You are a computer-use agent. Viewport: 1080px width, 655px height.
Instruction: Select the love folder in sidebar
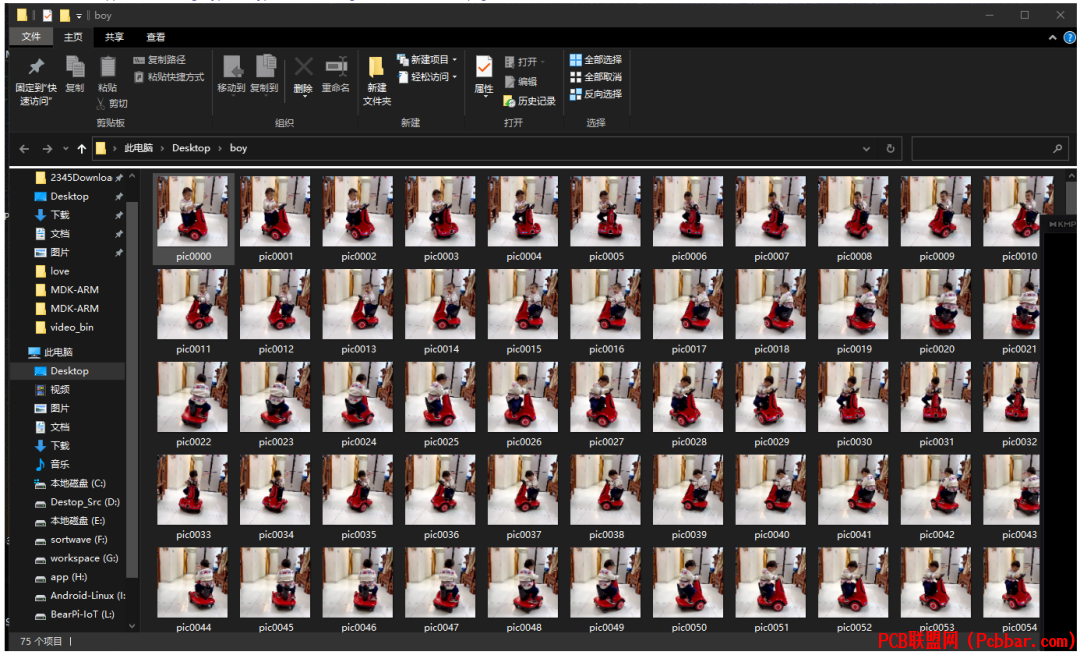pyautogui.click(x=60, y=271)
